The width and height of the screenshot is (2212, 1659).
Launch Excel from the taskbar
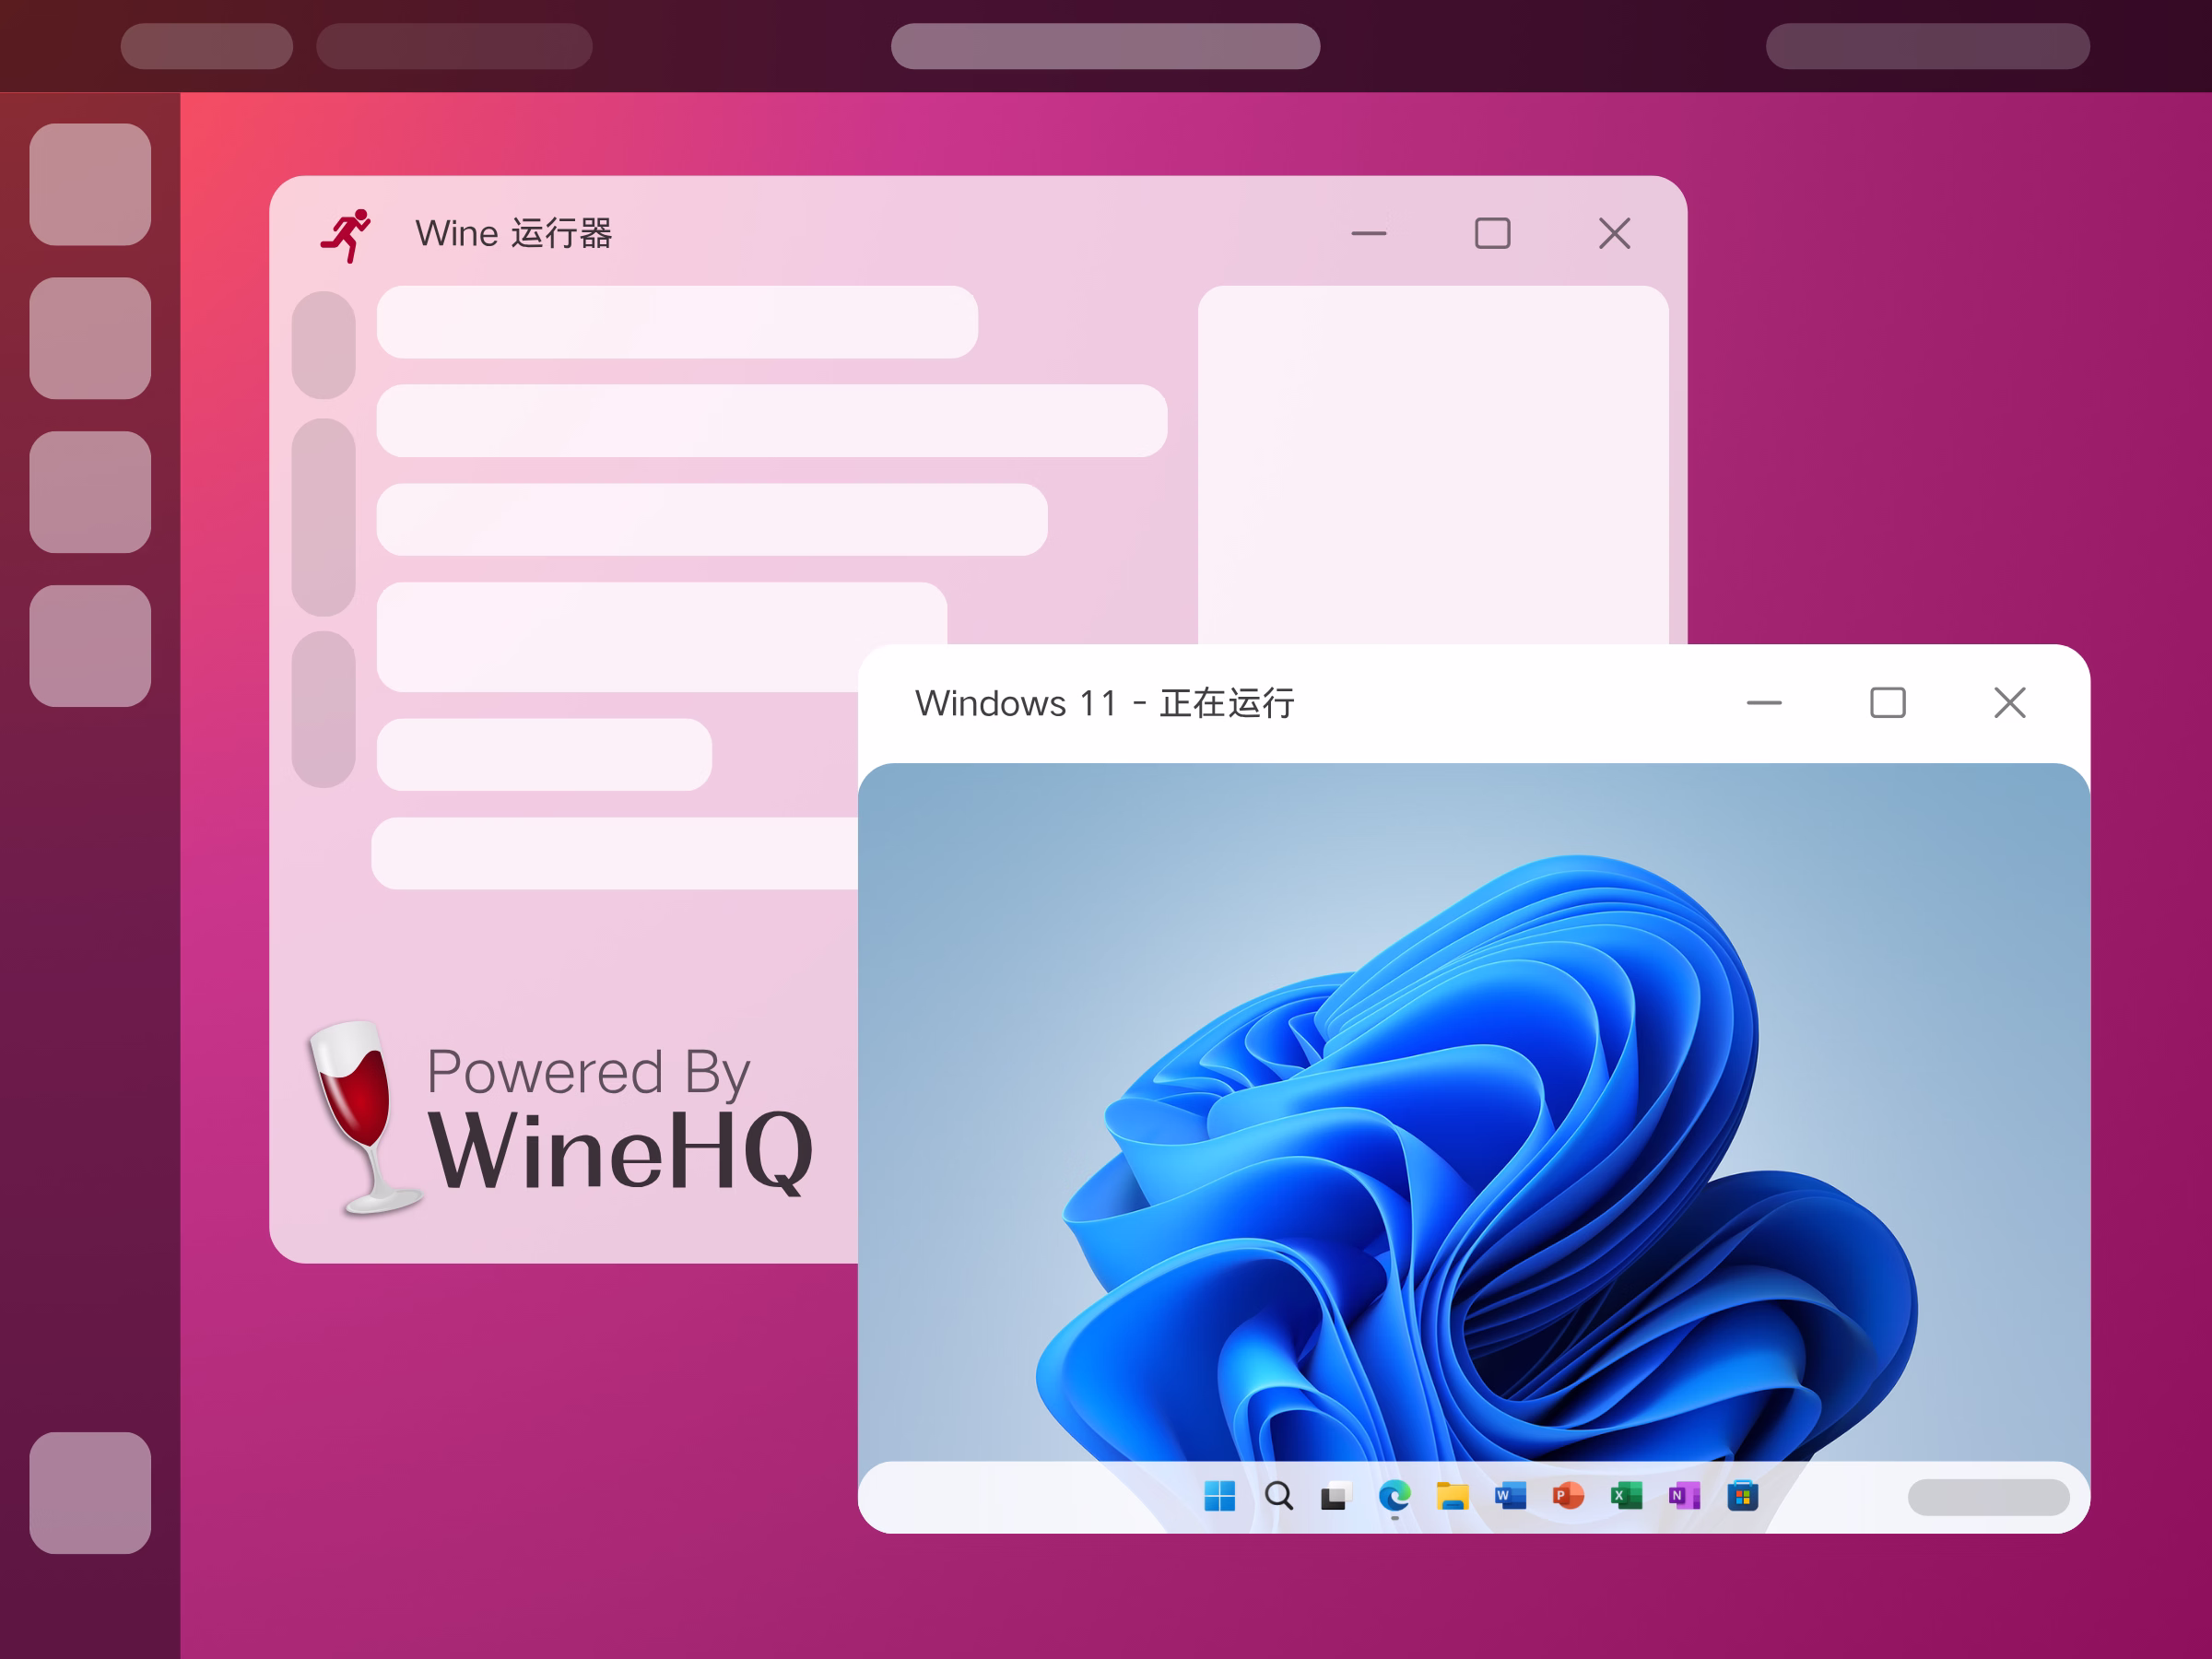(x=1626, y=1496)
